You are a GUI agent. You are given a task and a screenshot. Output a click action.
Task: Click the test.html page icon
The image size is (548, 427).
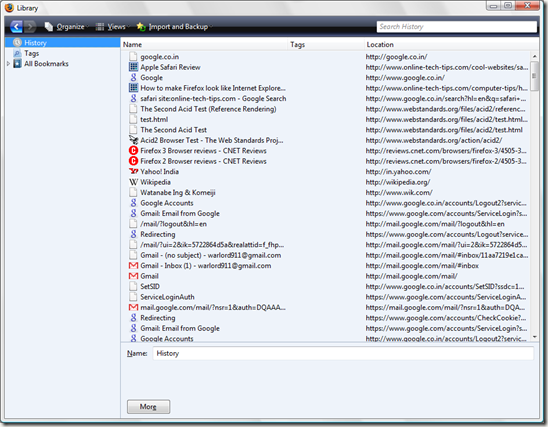(x=133, y=119)
